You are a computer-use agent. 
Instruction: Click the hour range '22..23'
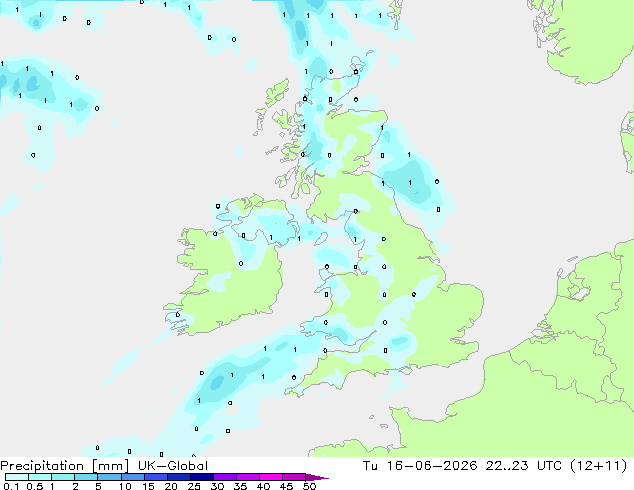click(x=507, y=466)
